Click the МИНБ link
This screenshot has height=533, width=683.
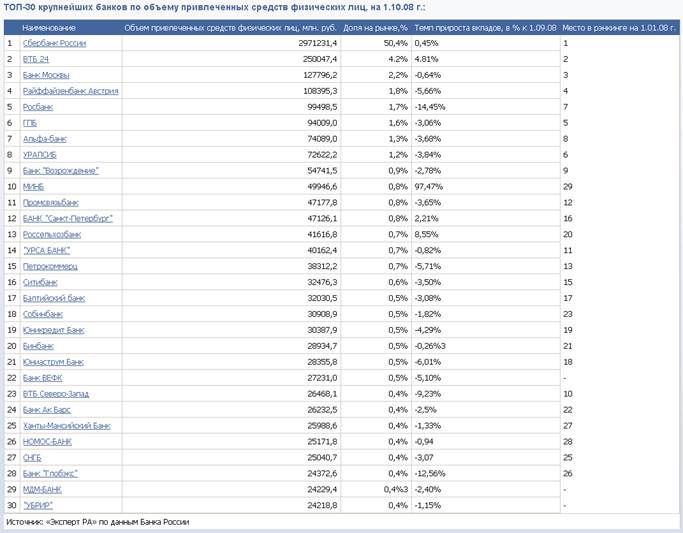(34, 187)
